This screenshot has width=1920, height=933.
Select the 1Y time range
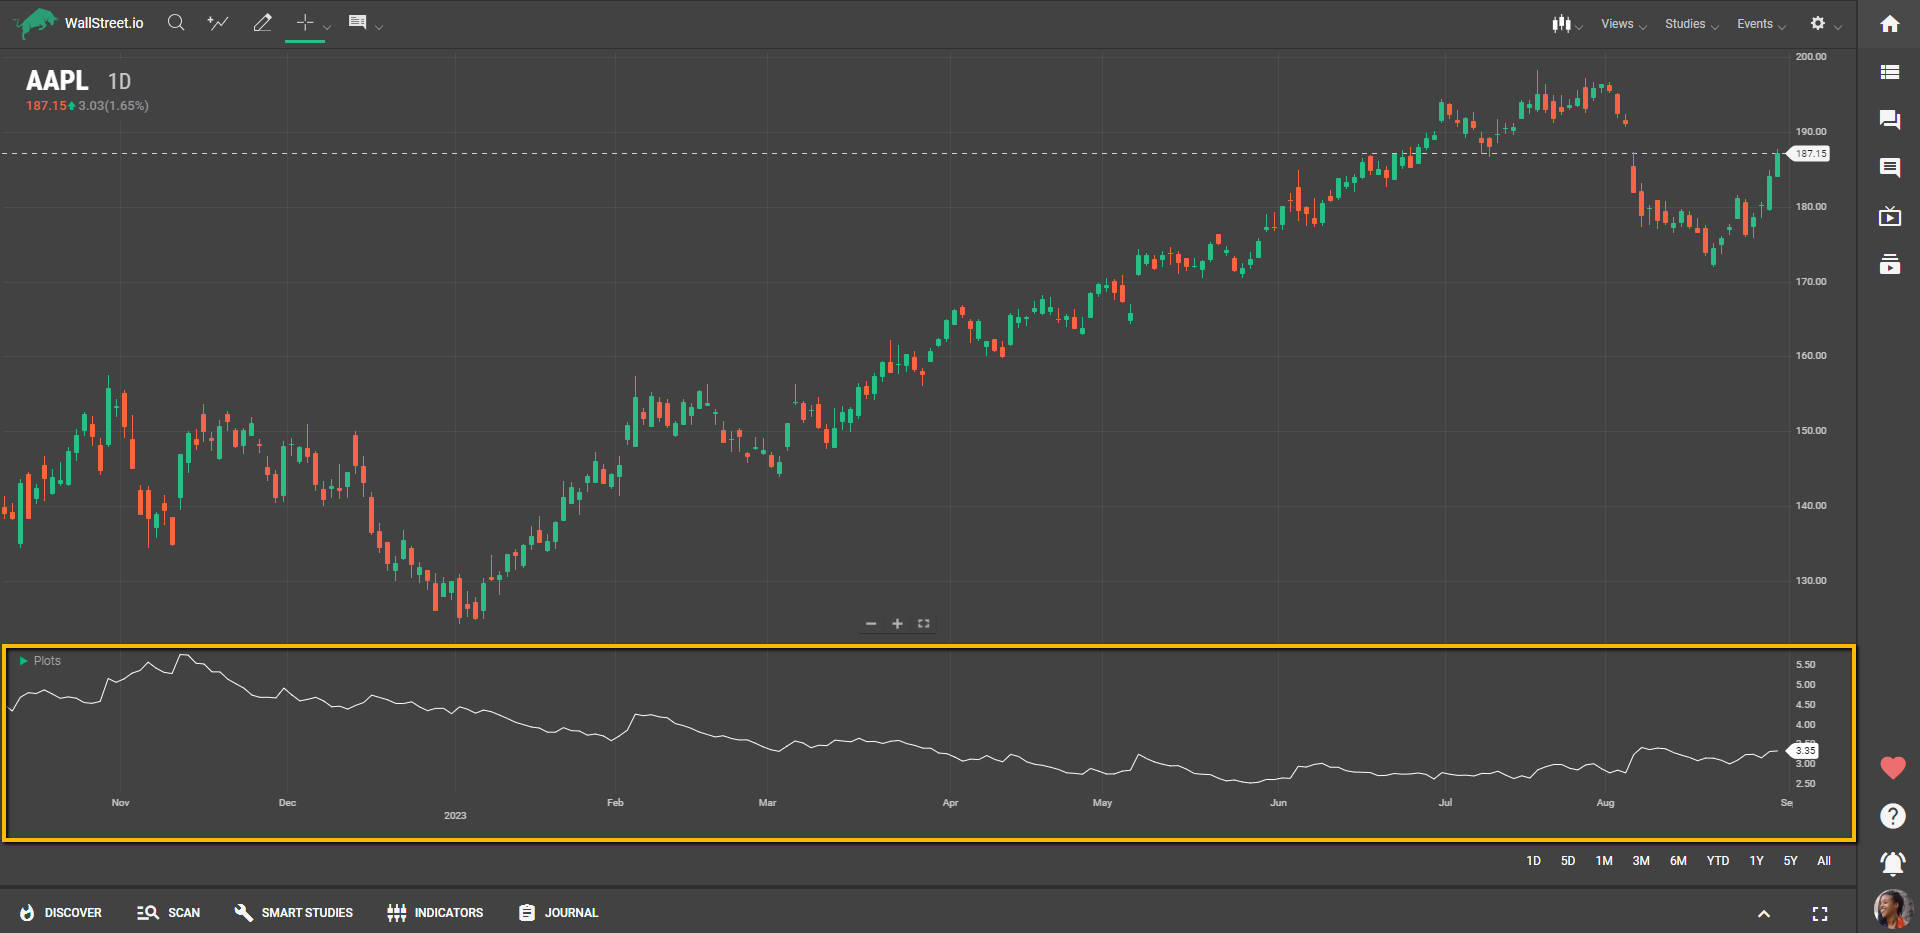tap(1756, 861)
